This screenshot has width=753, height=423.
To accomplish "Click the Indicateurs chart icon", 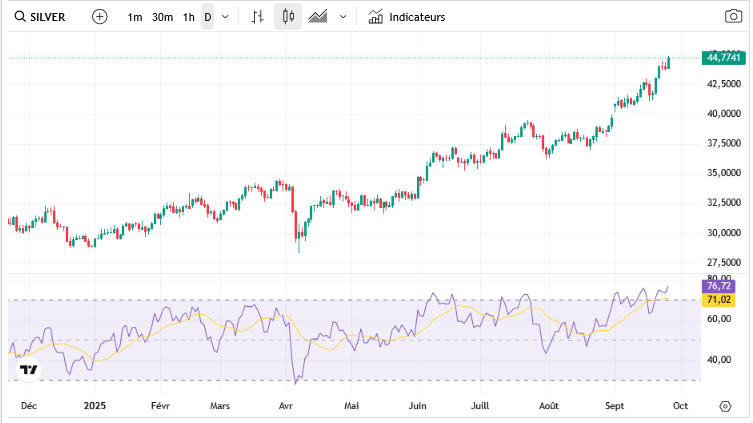I will click(375, 17).
